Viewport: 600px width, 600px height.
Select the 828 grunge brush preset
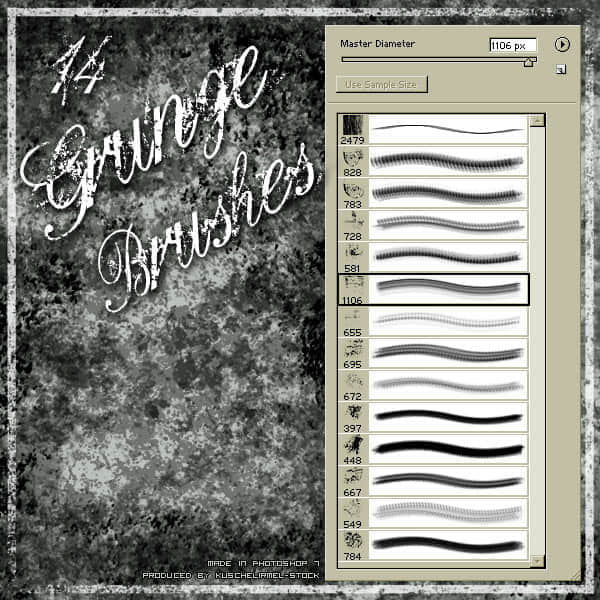[434, 161]
